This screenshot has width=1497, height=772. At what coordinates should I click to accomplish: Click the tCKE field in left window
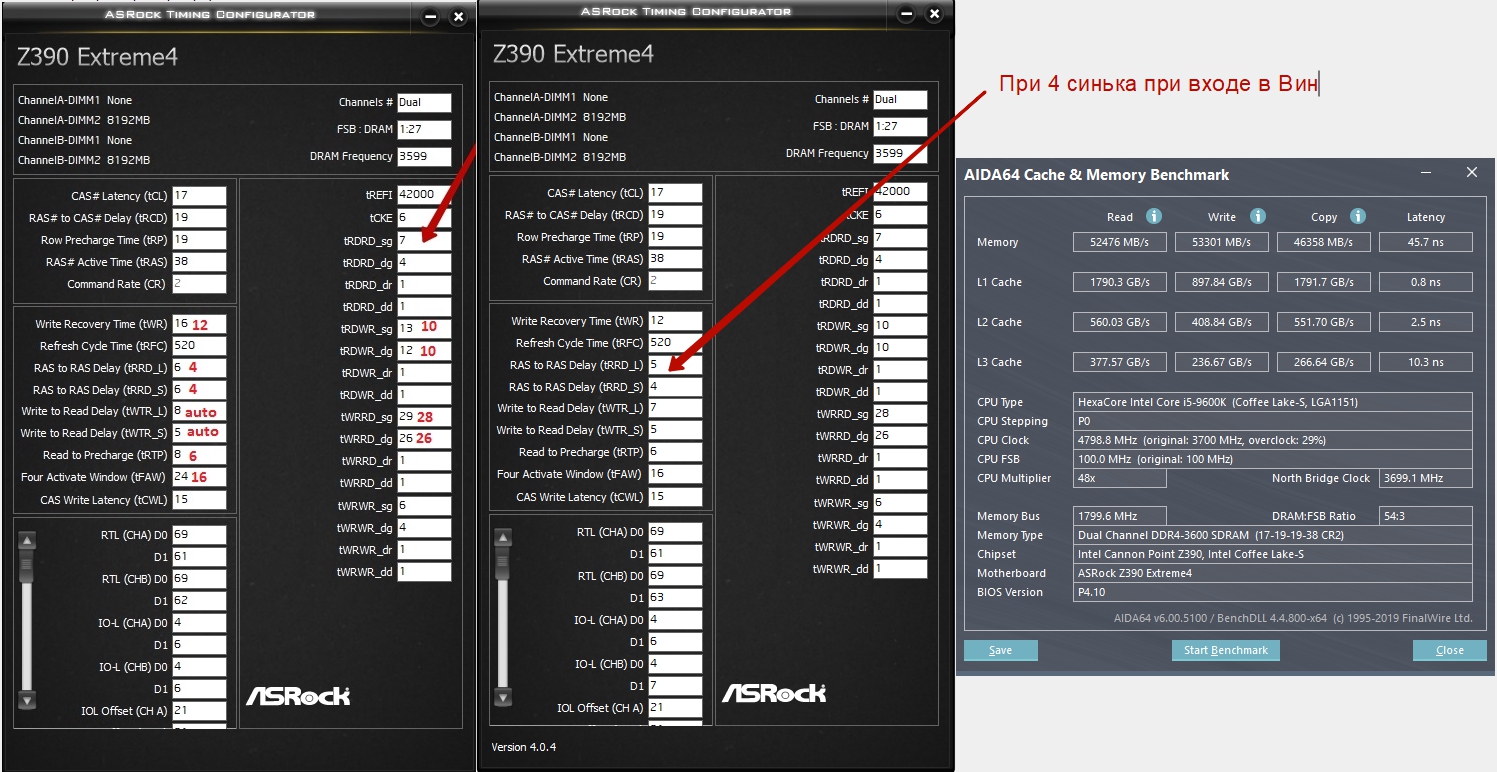pos(424,217)
